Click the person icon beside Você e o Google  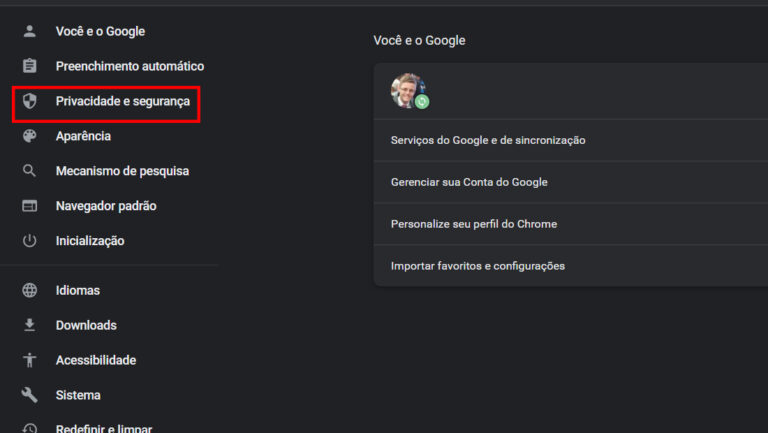[30, 31]
